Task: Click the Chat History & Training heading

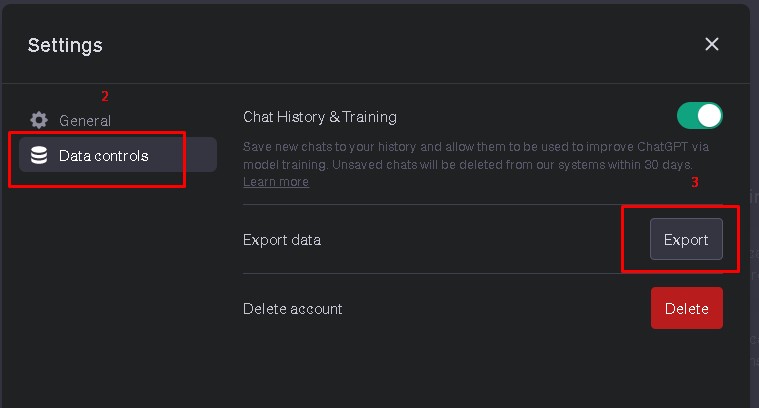Action: [320, 117]
